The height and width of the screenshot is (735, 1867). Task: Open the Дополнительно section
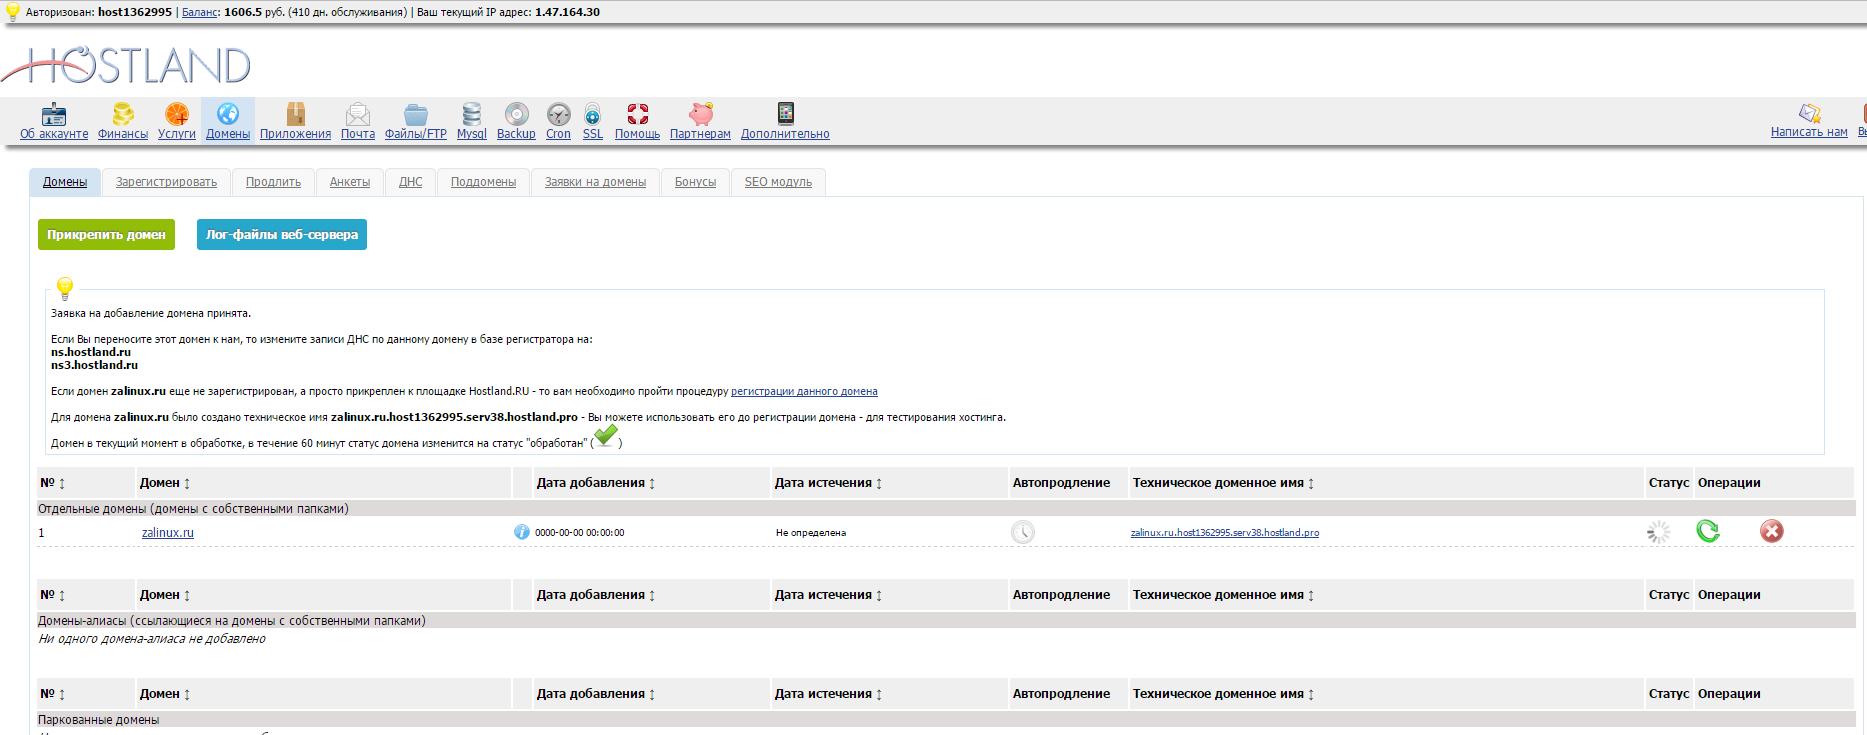(785, 121)
